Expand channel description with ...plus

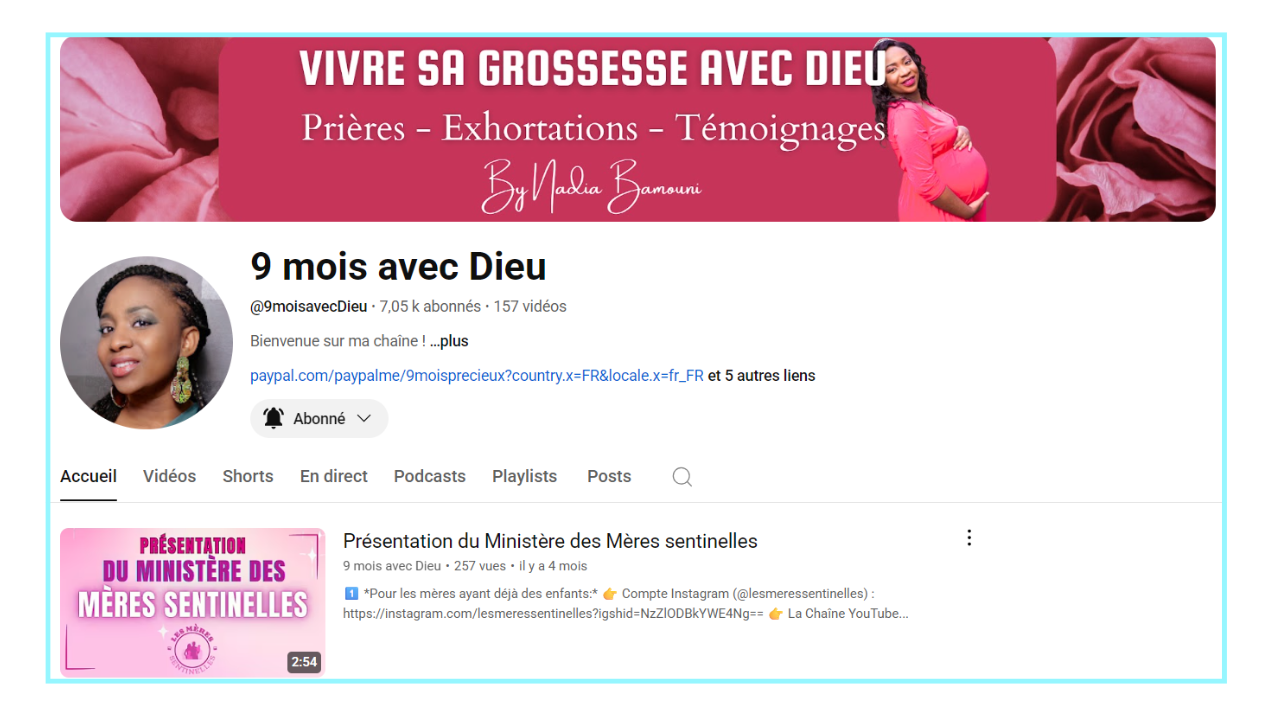click(449, 341)
